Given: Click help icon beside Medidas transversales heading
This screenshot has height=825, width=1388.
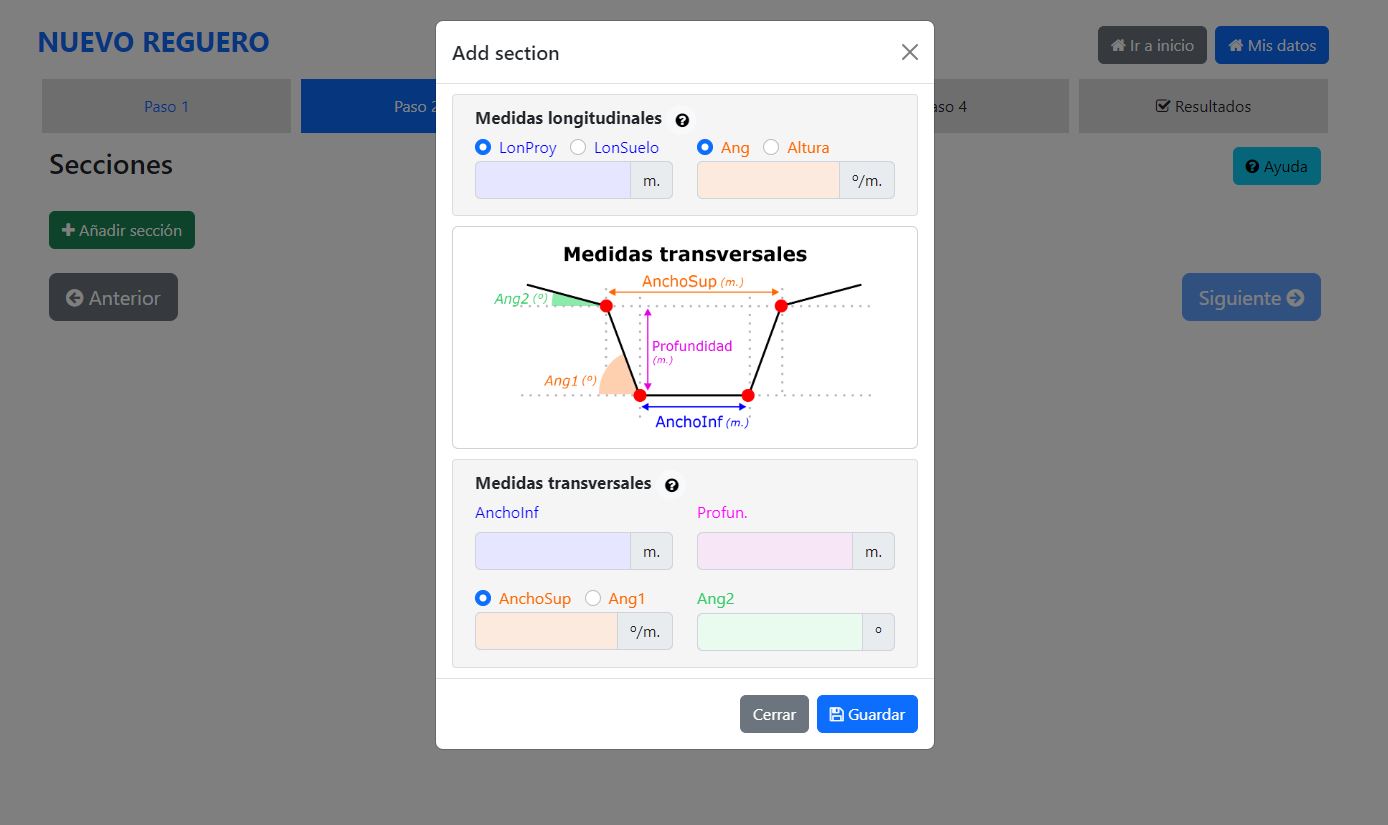Looking at the screenshot, I should coord(672,485).
